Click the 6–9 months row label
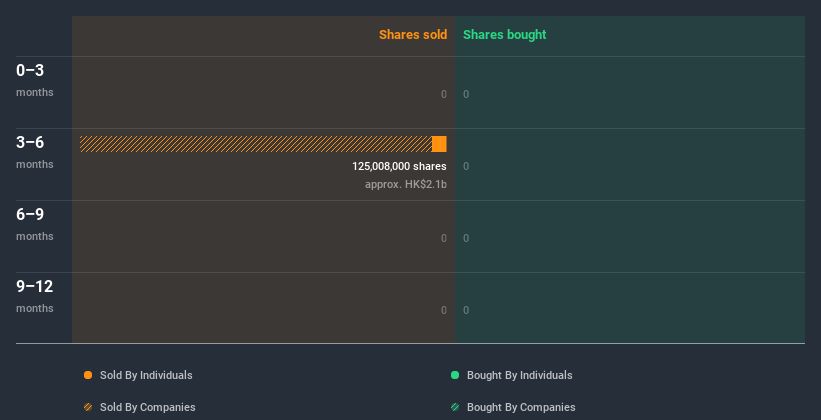The height and width of the screenshot is (420, 821). 35,224
